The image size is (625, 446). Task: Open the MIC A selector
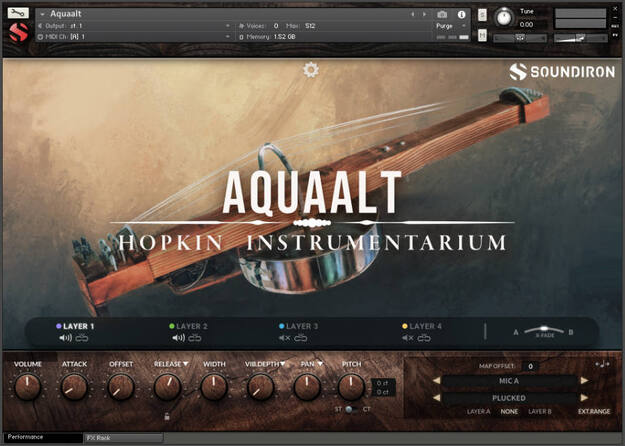[509, 381]
